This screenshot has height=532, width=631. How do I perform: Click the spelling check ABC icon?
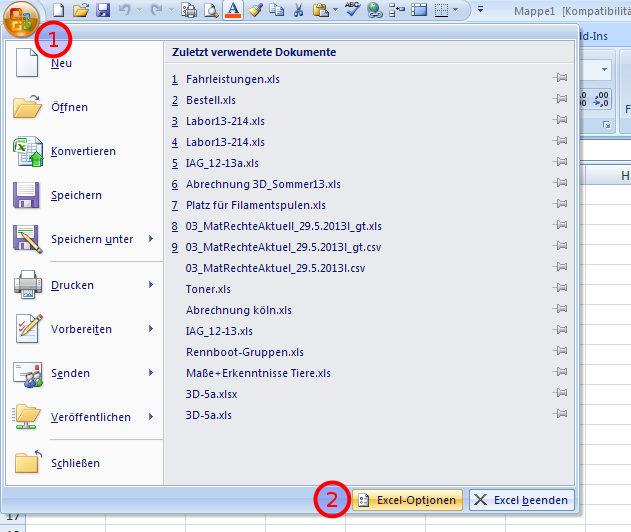(x=352, y=10)
